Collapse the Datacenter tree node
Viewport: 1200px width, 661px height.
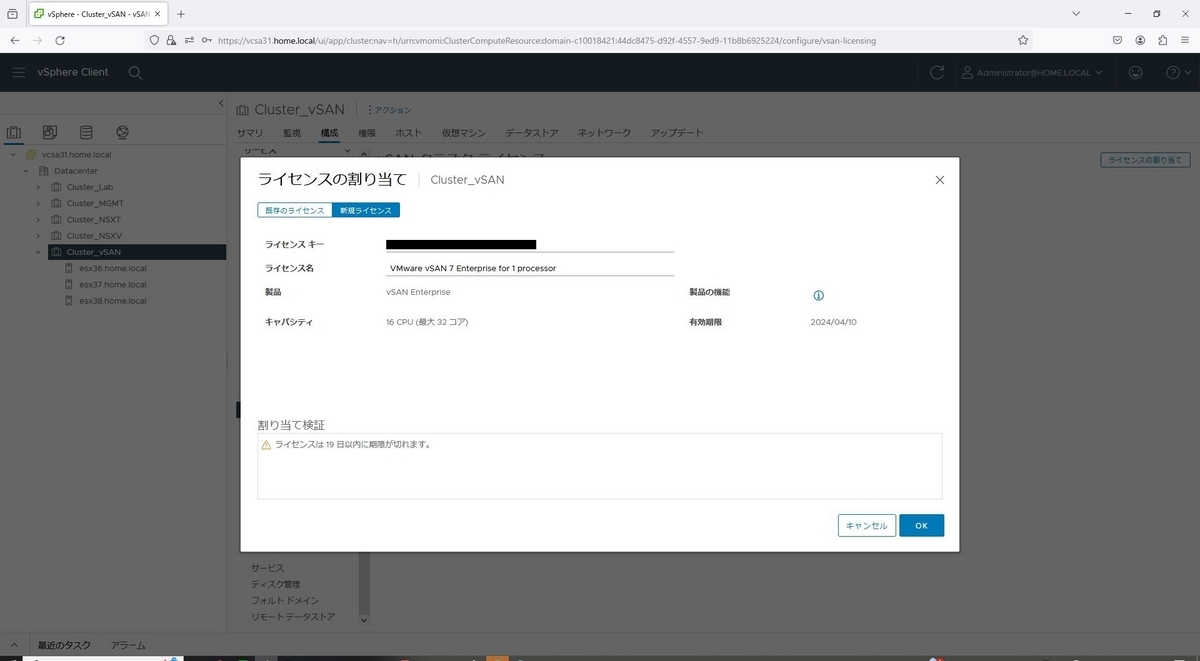point(26,171)
